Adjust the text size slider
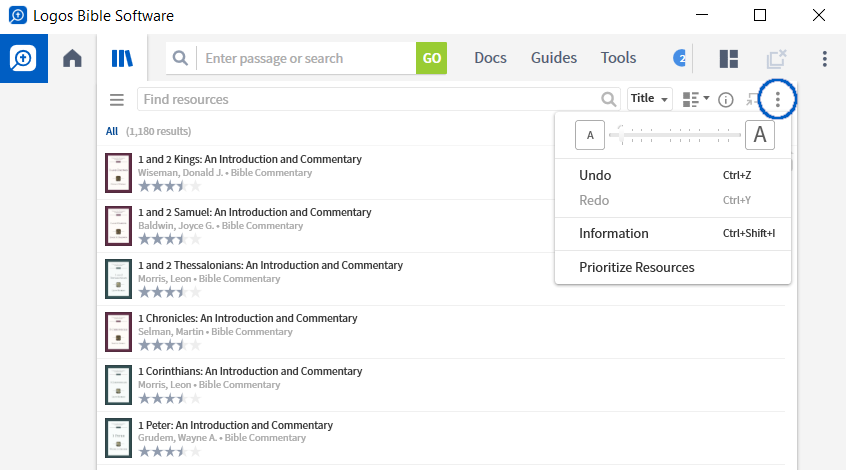This screenshot has width=846, height=470. [674, 135]
